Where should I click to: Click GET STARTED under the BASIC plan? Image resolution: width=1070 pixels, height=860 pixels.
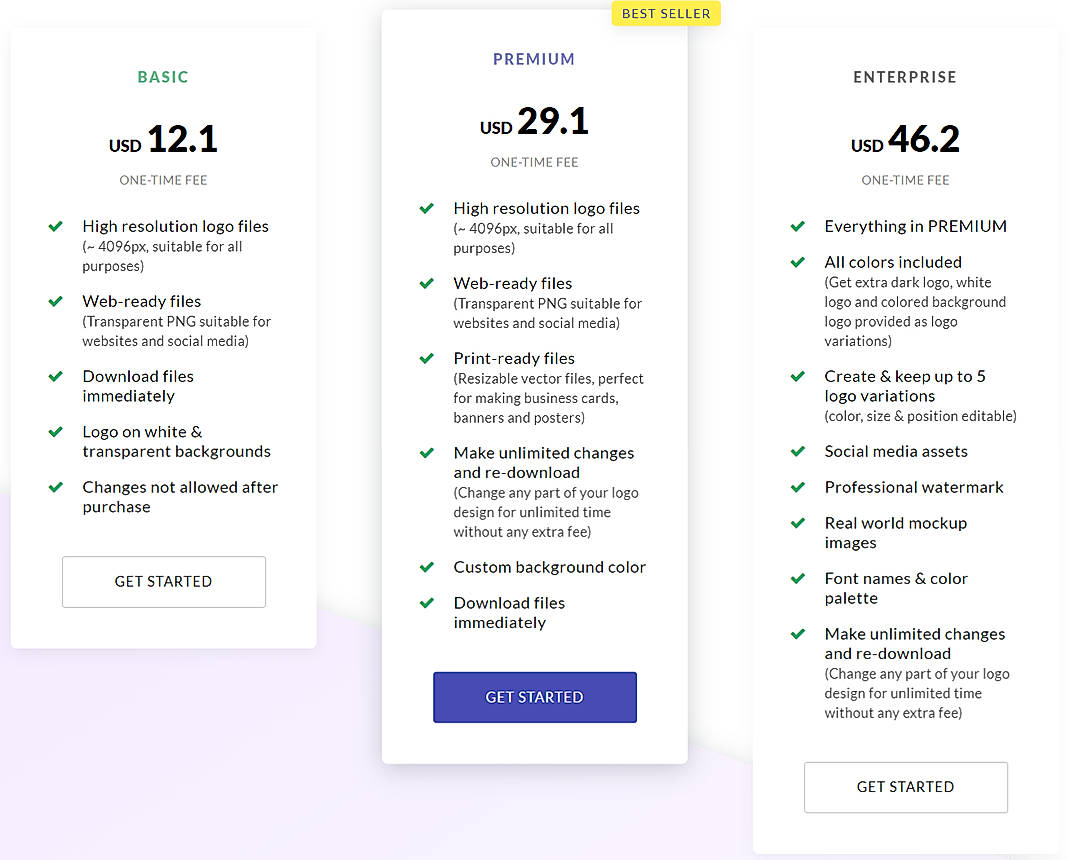[163, 581]
